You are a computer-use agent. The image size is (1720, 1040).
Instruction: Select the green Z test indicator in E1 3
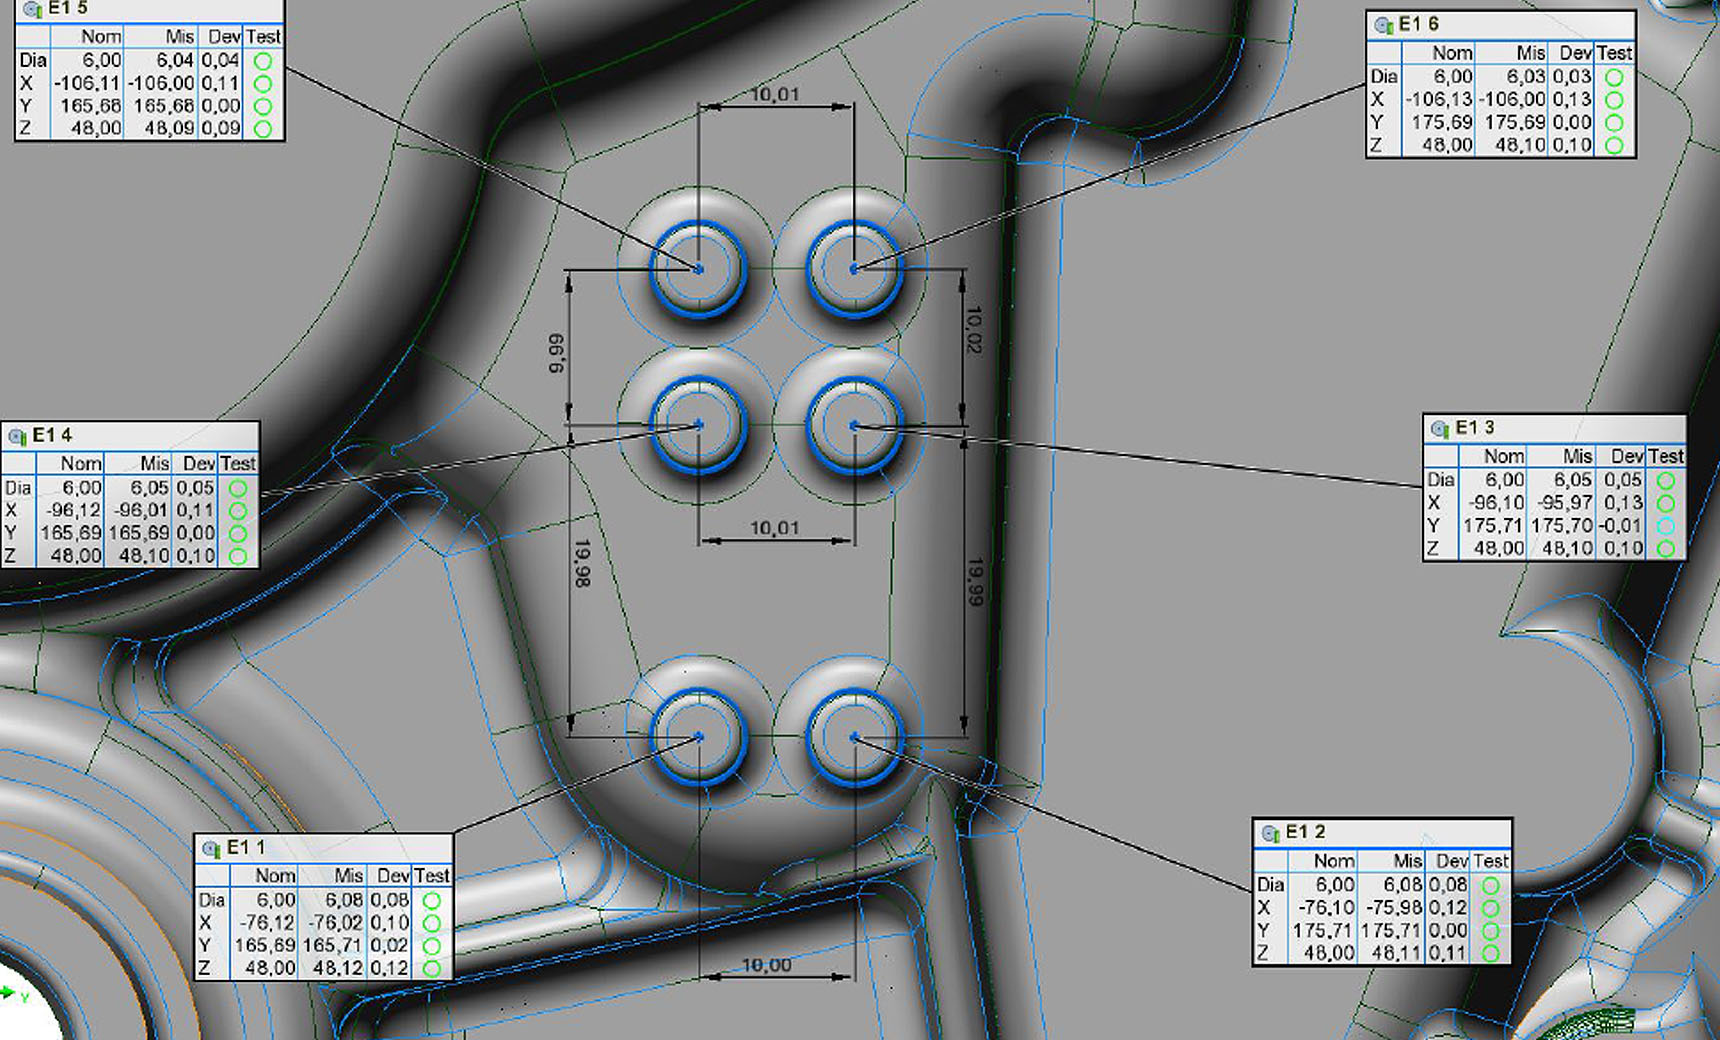[1665, 549]
